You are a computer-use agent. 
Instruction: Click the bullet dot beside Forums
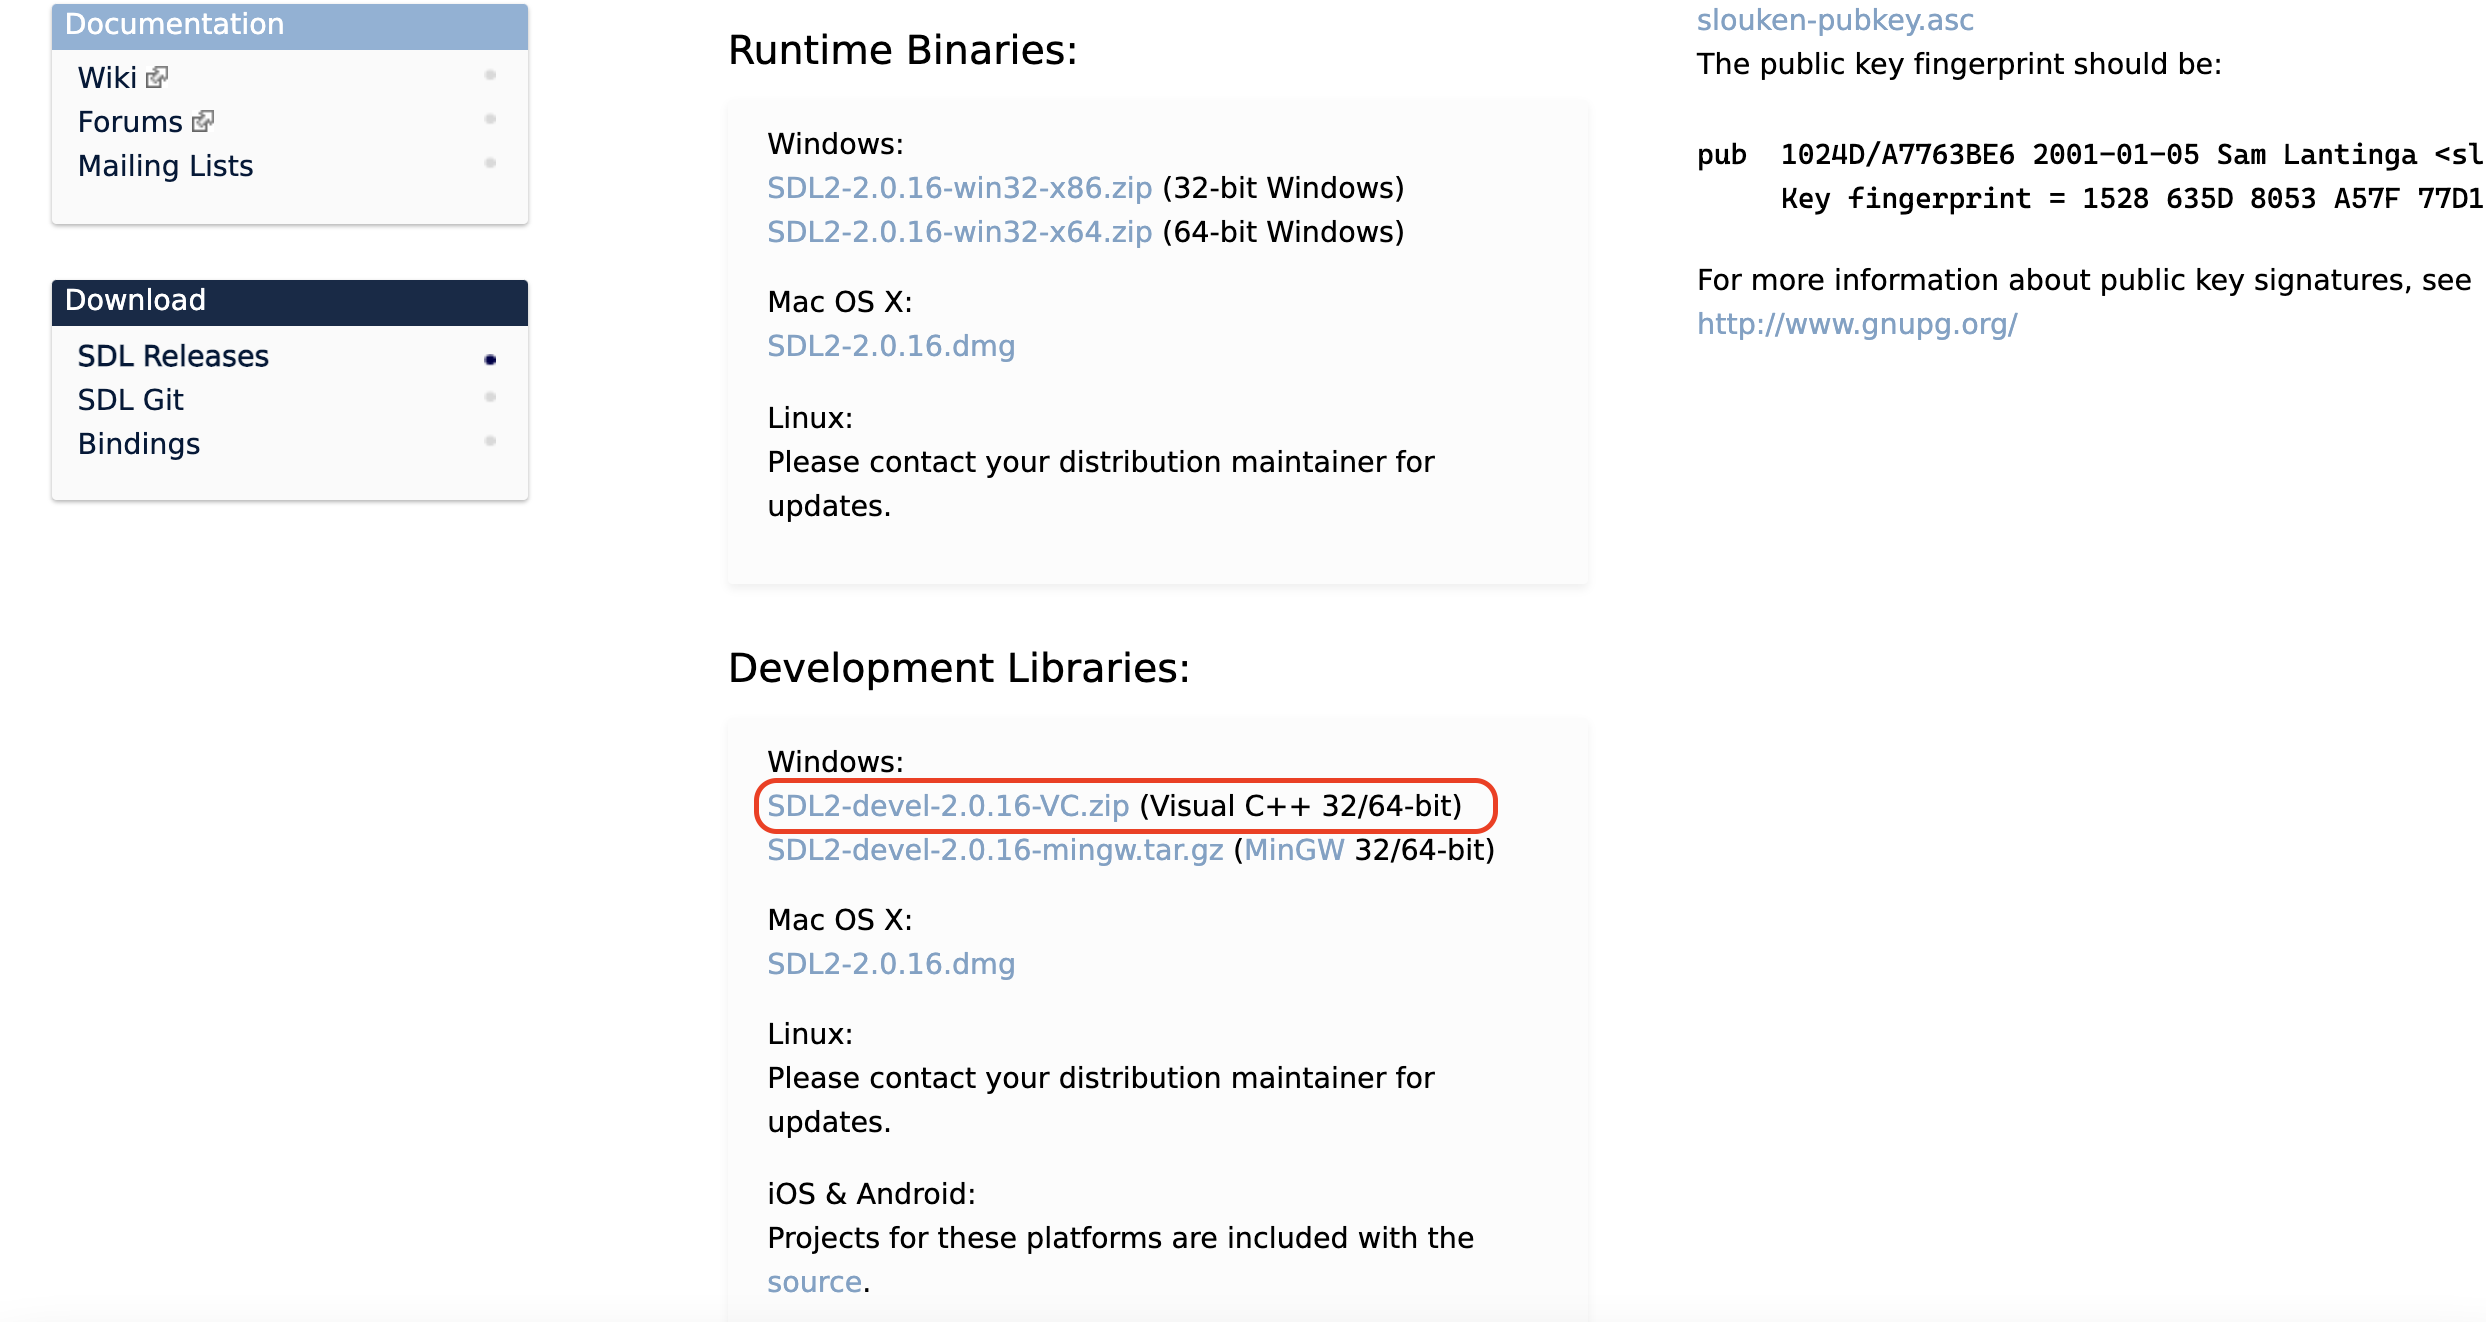pos(490,119)
